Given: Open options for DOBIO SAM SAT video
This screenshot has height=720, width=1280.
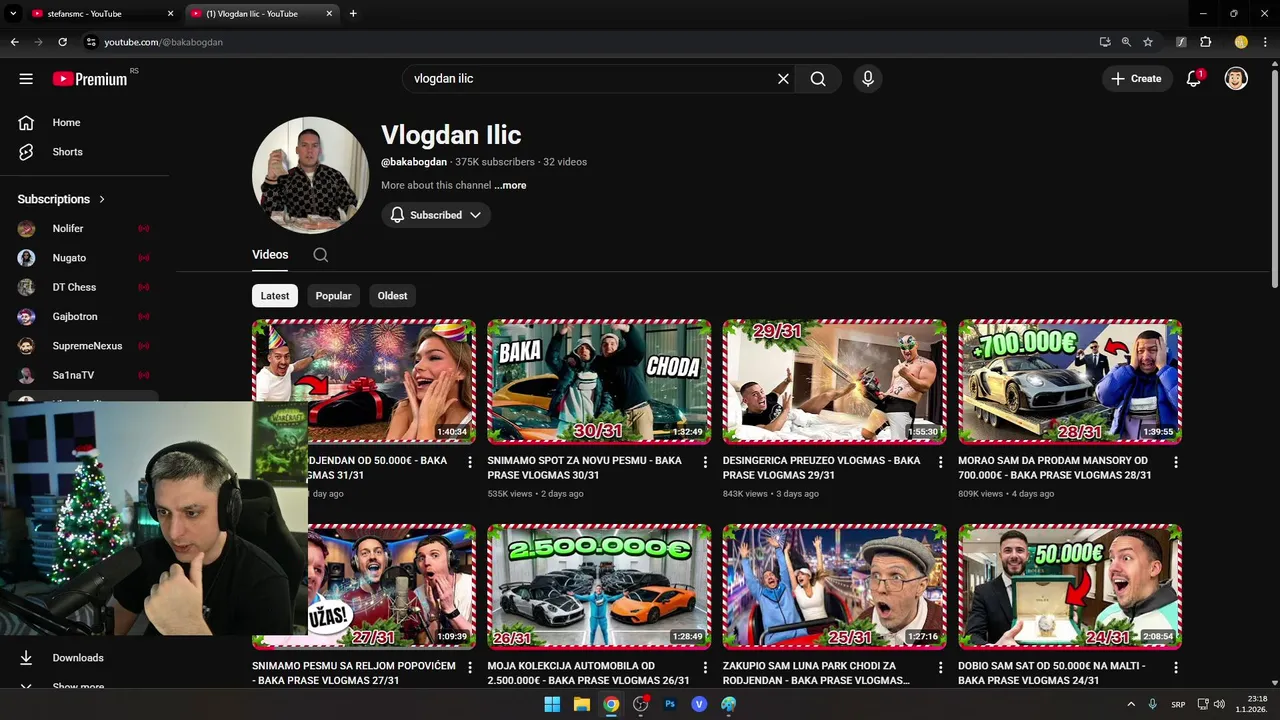Looking at the screenshot, I should [1176, 667].
